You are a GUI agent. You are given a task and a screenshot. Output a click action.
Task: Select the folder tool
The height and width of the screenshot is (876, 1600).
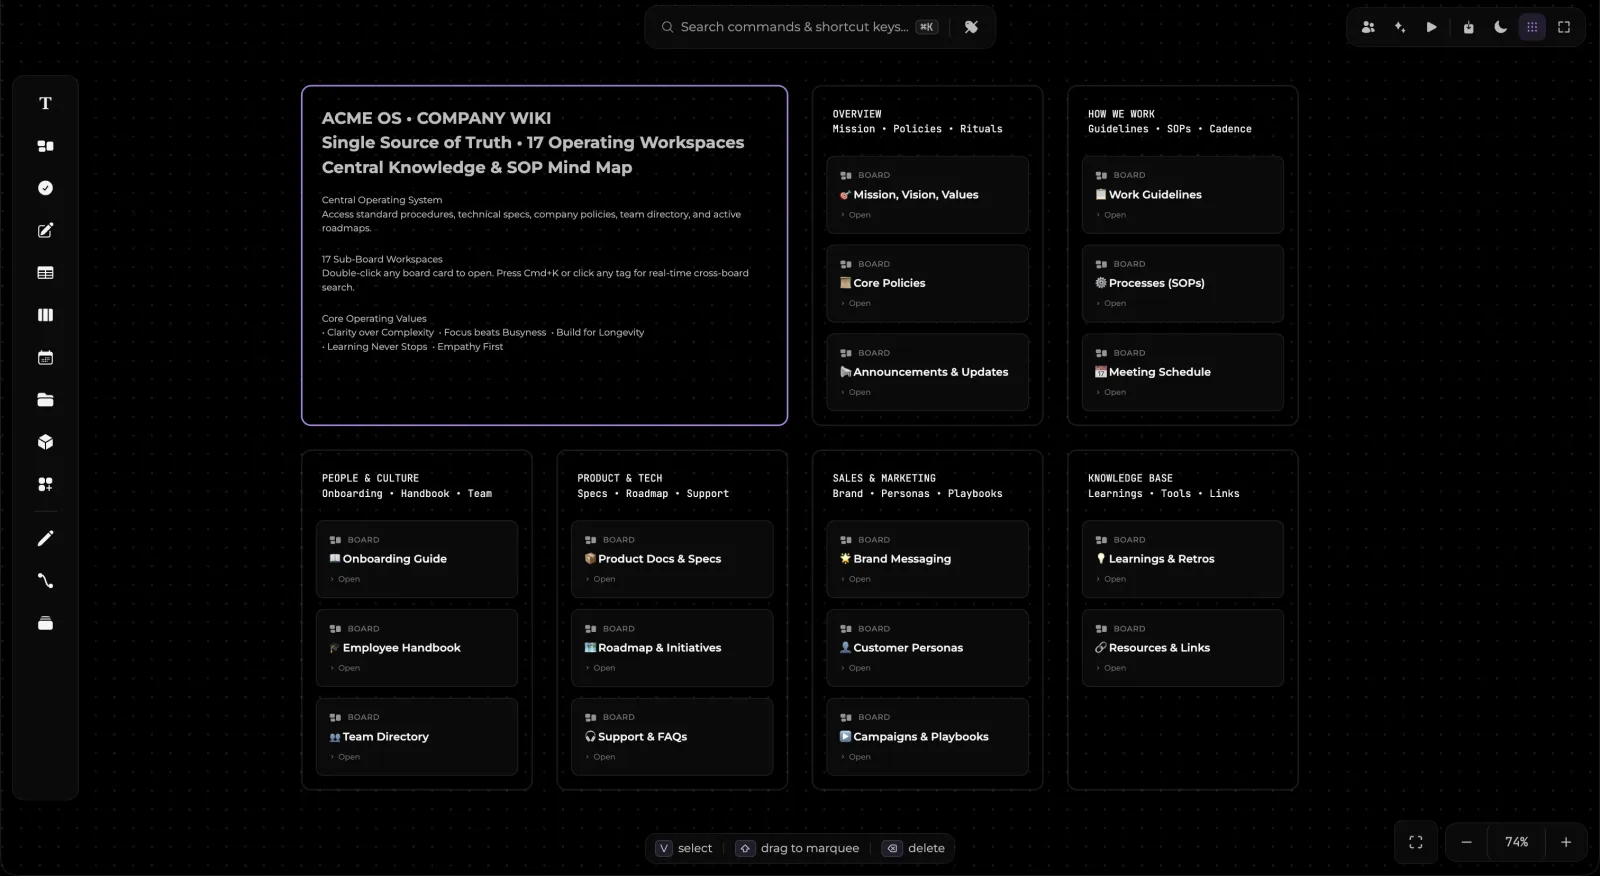pos(45,400)
